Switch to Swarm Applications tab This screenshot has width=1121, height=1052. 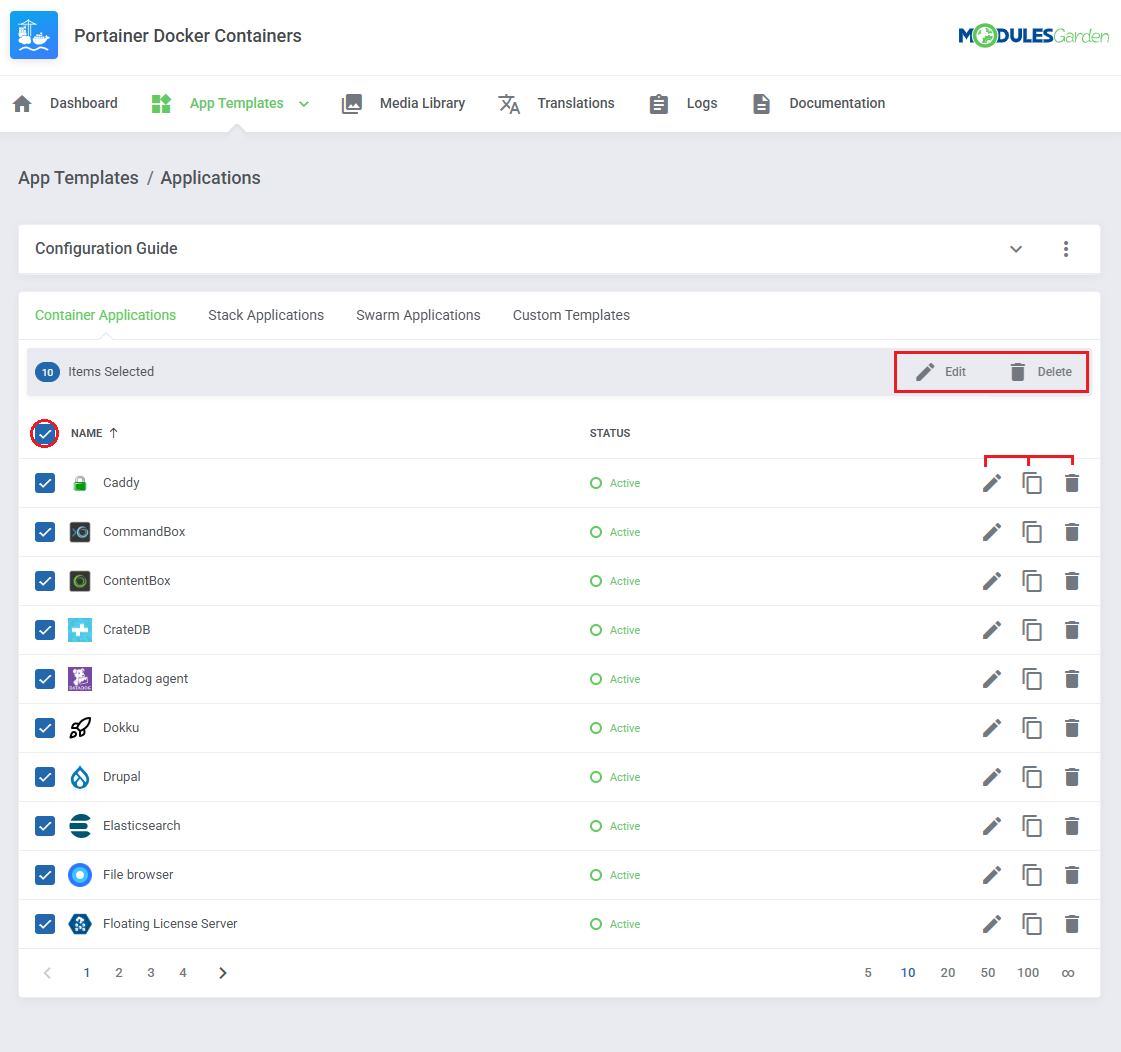tap(418, 315)
